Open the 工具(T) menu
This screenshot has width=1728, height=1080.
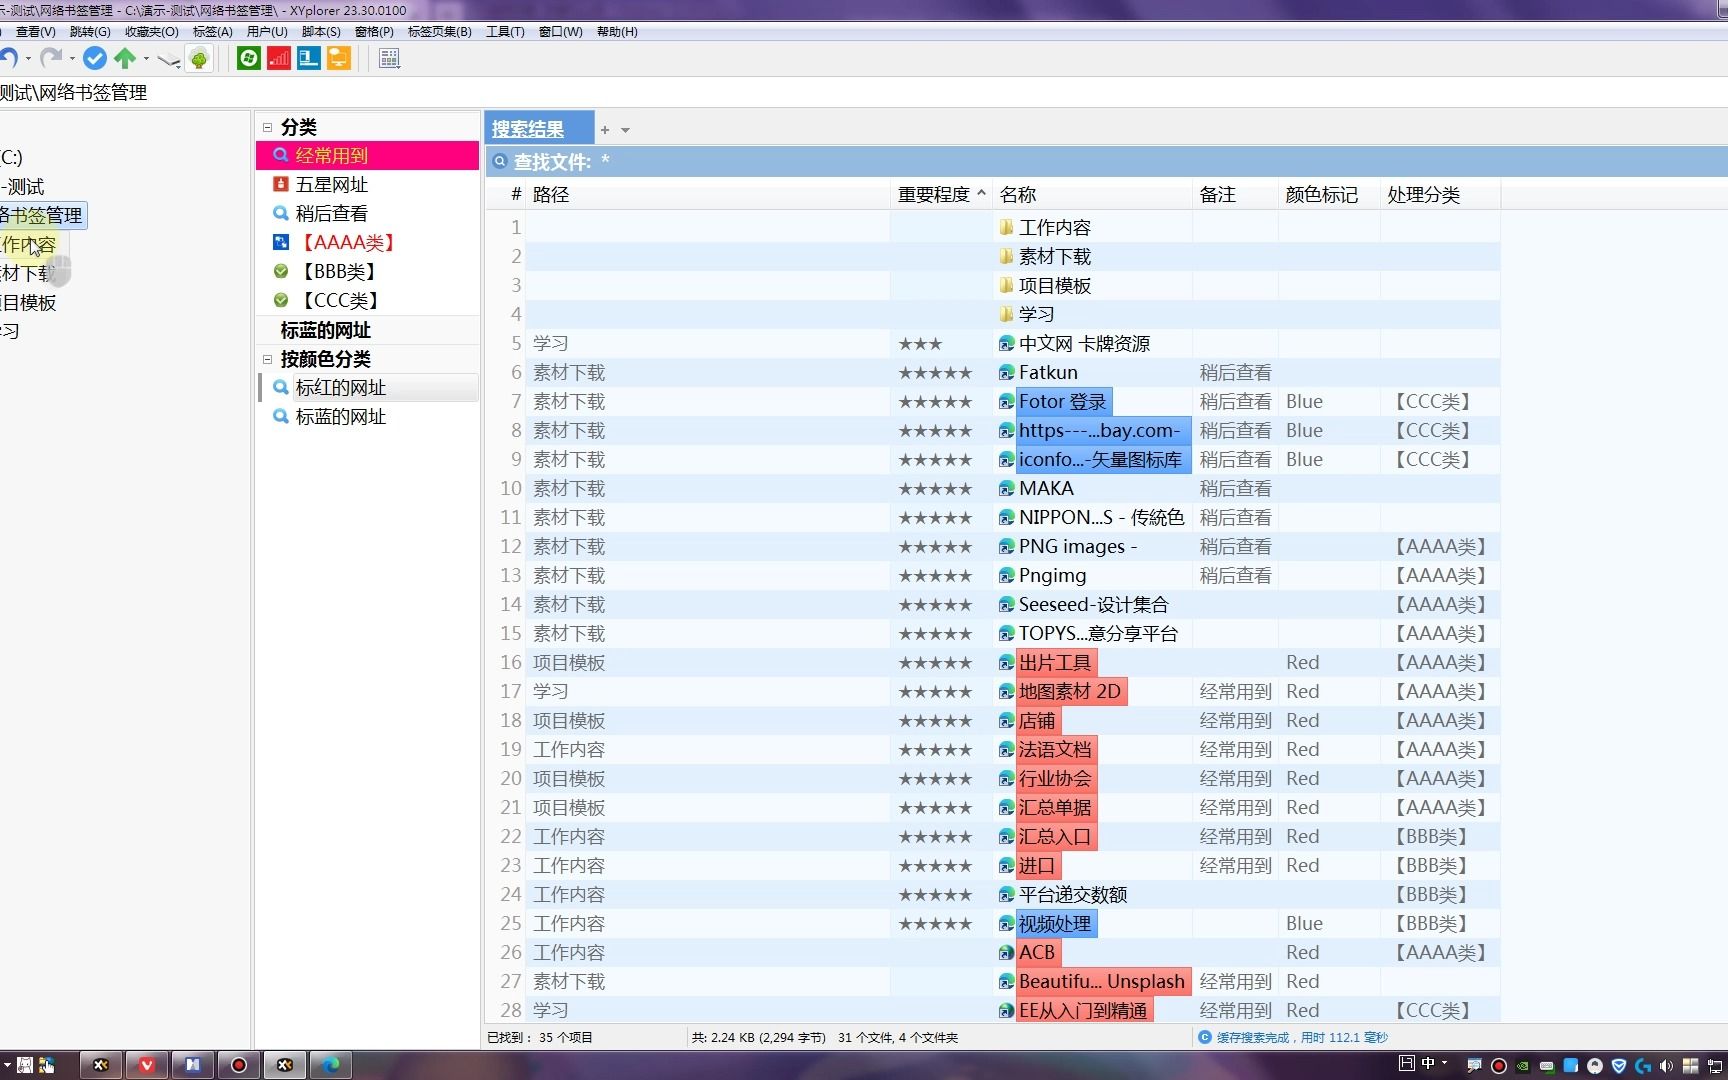click(505, 32)
